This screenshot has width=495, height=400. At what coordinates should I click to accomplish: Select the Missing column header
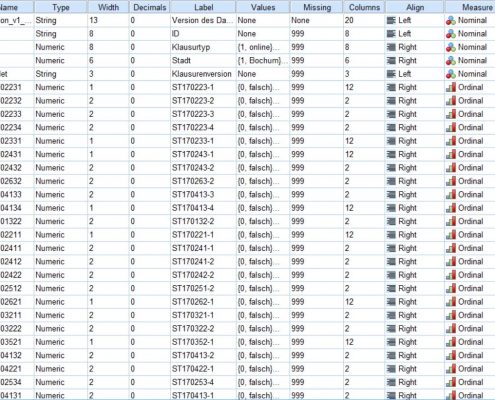(x=317, y=7)
